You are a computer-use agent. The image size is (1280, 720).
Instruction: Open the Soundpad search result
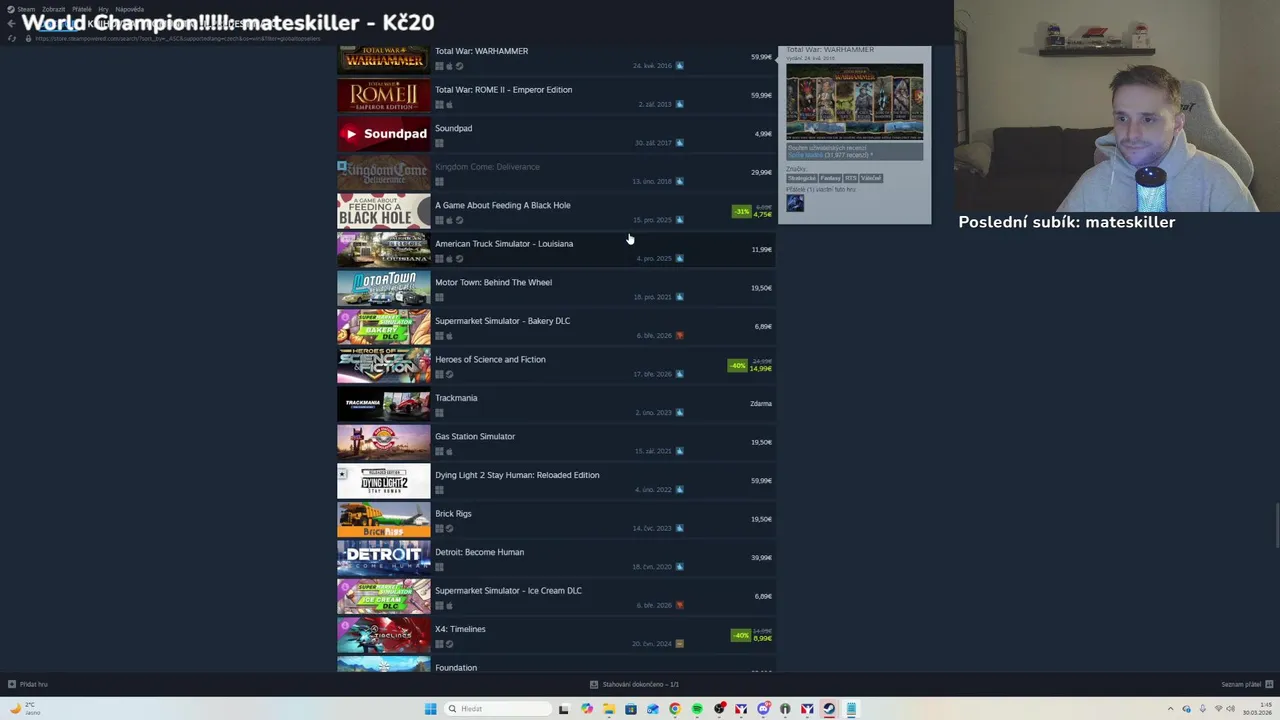(x=556, y=134)
